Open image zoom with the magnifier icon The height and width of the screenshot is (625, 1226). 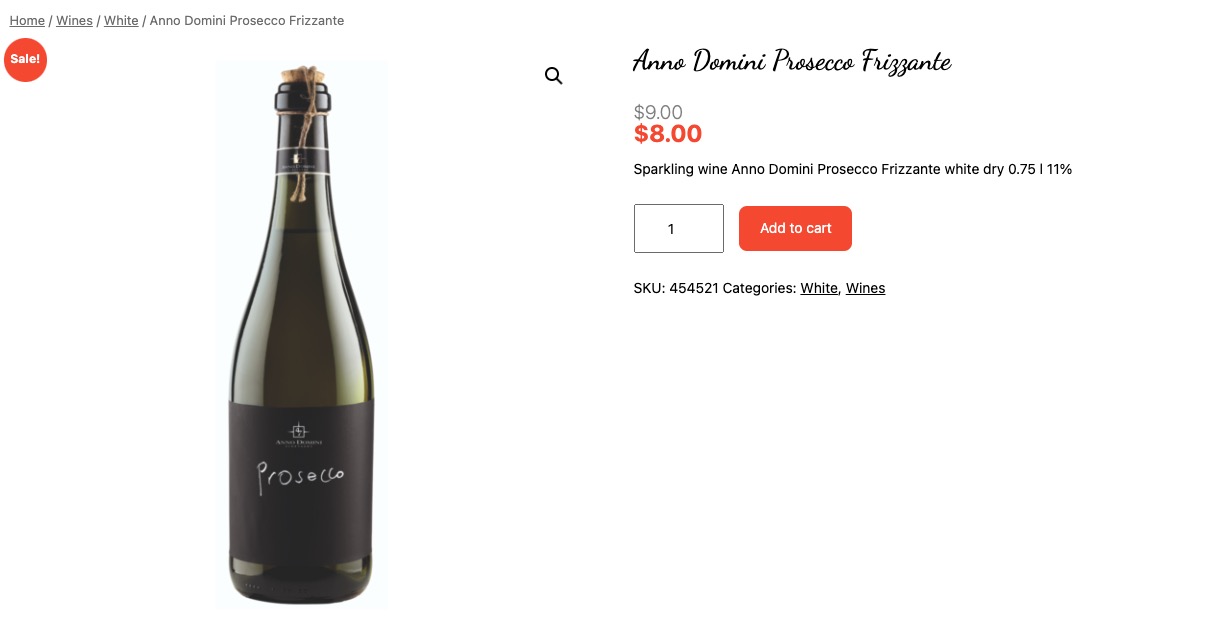coord(554,75)
